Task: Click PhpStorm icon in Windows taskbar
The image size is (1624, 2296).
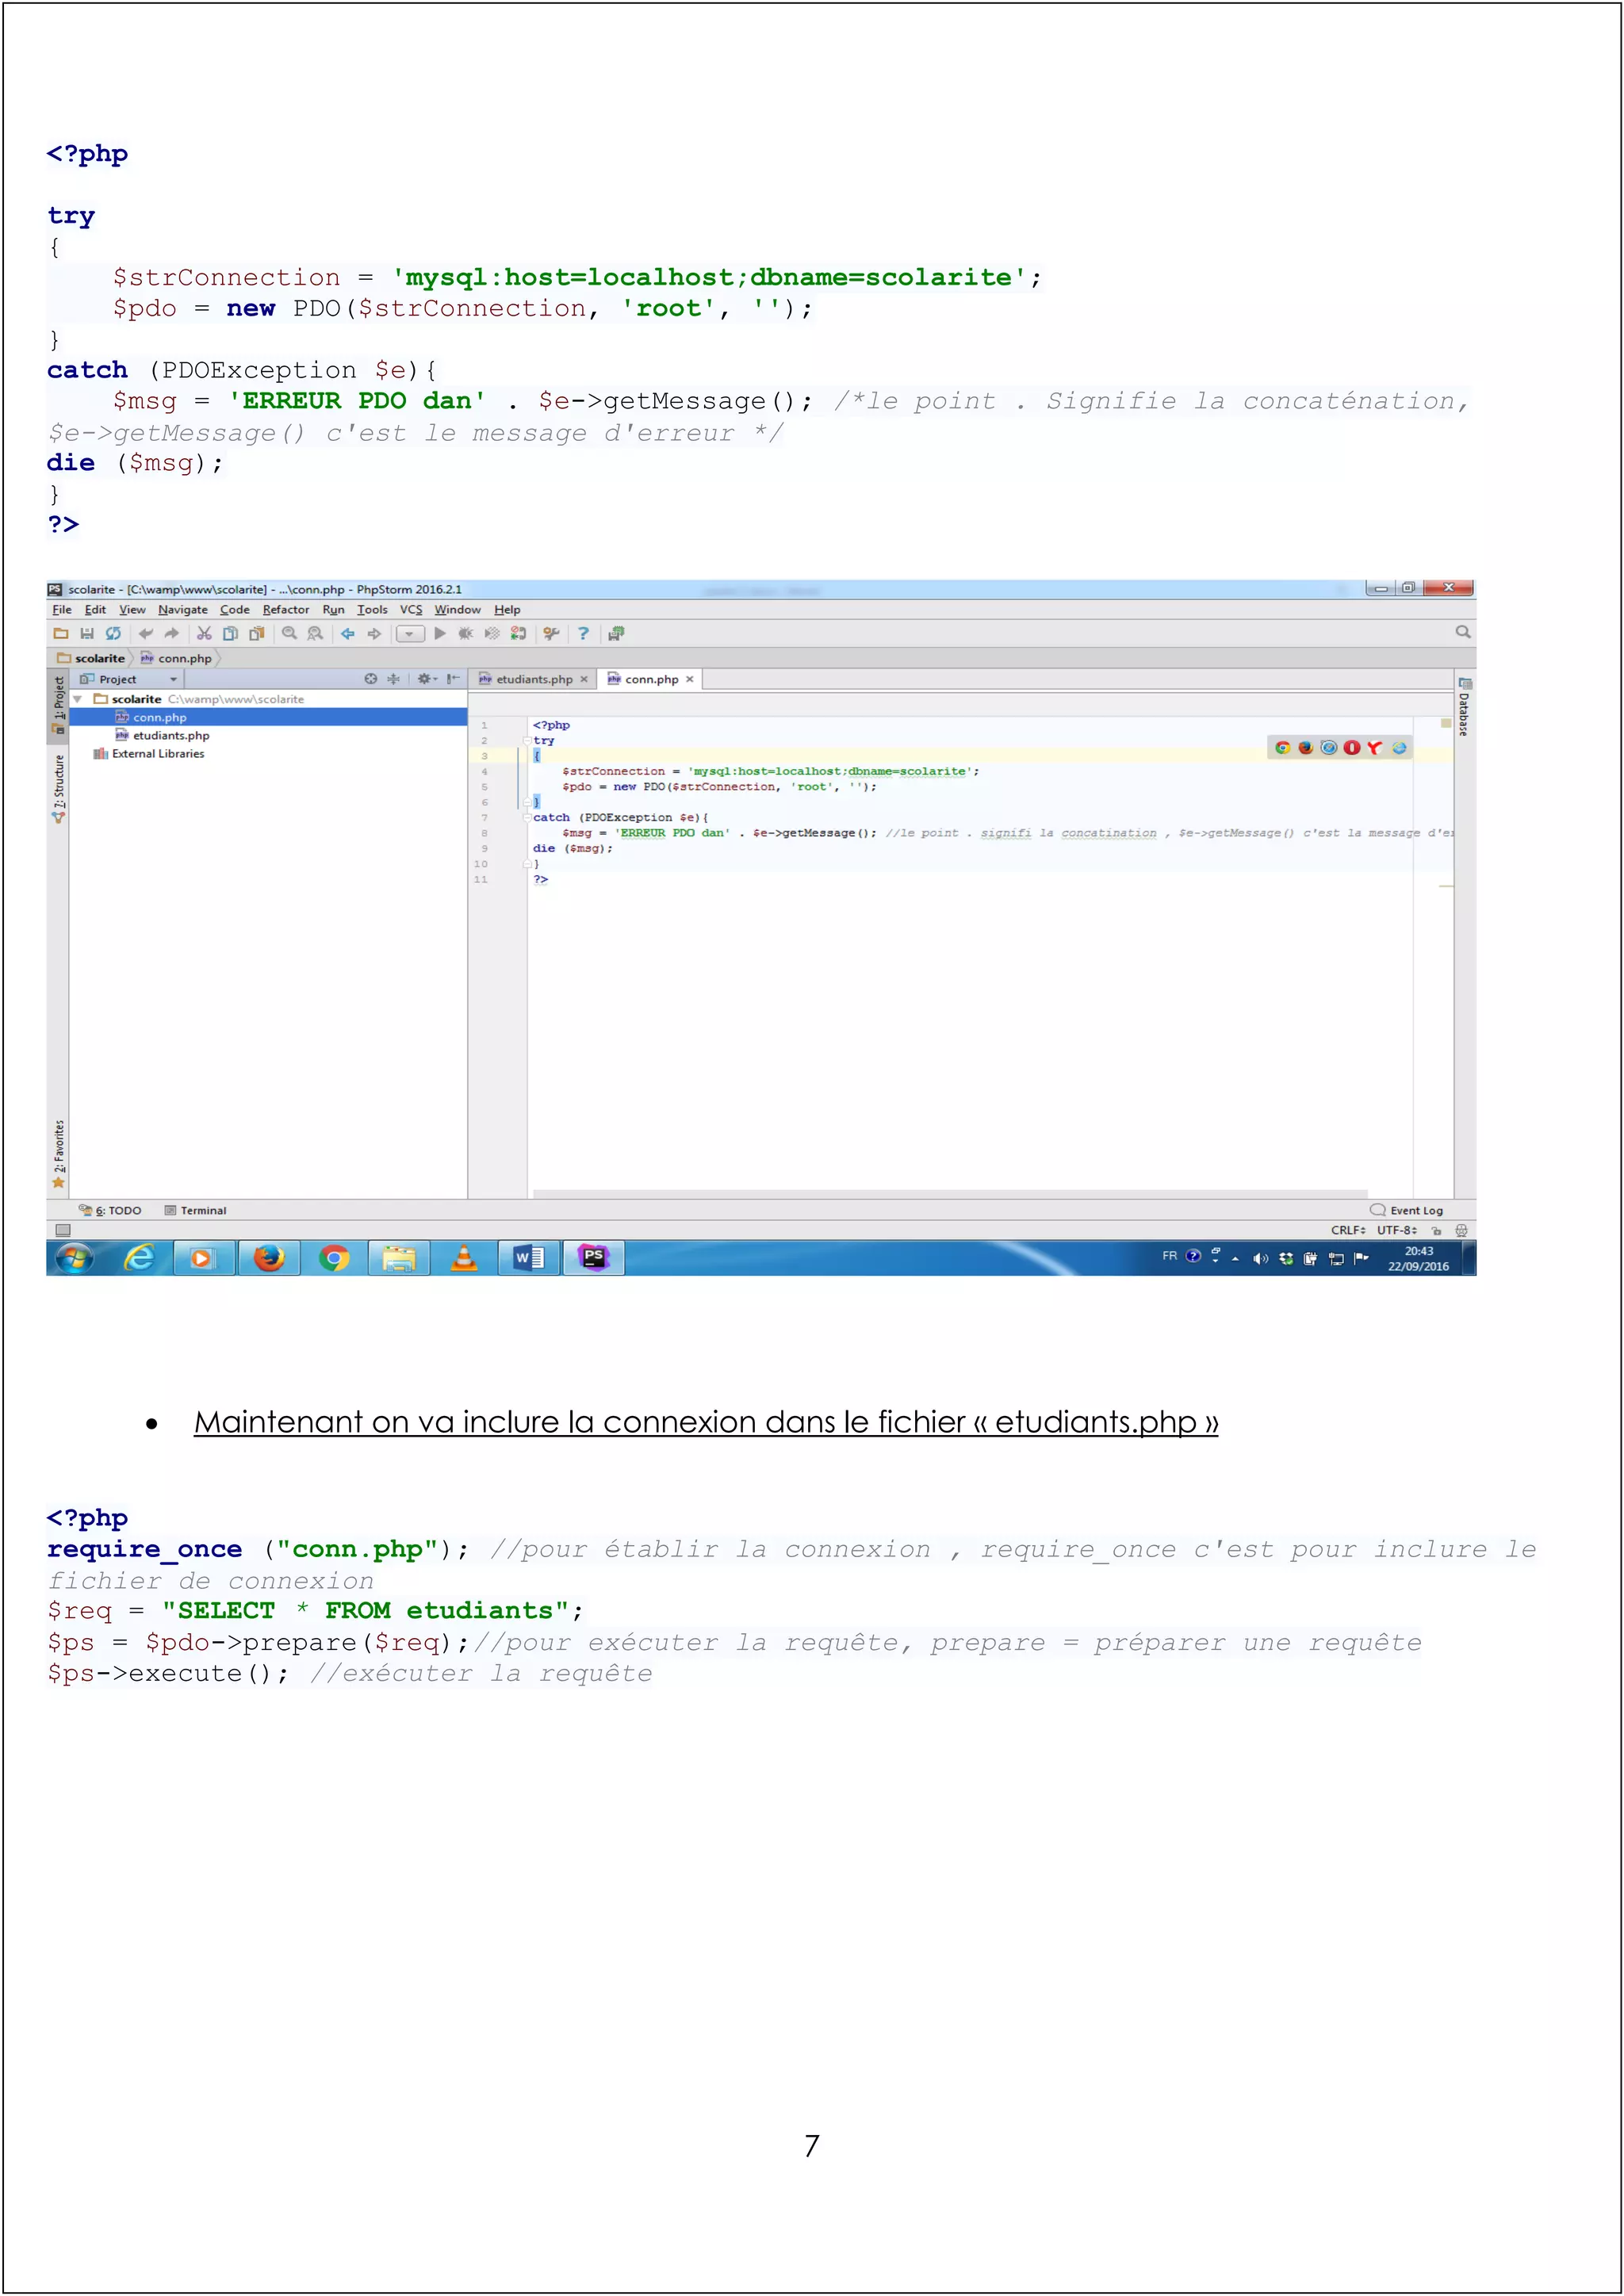Action: [594, 1258]
